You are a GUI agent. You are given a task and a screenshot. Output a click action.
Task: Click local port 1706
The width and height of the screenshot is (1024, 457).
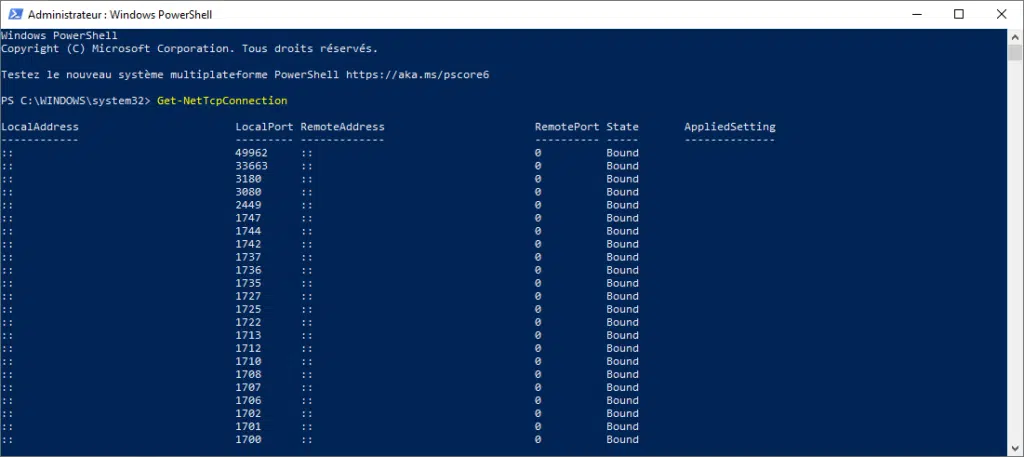pyautogui.click(x=248, y=401)
